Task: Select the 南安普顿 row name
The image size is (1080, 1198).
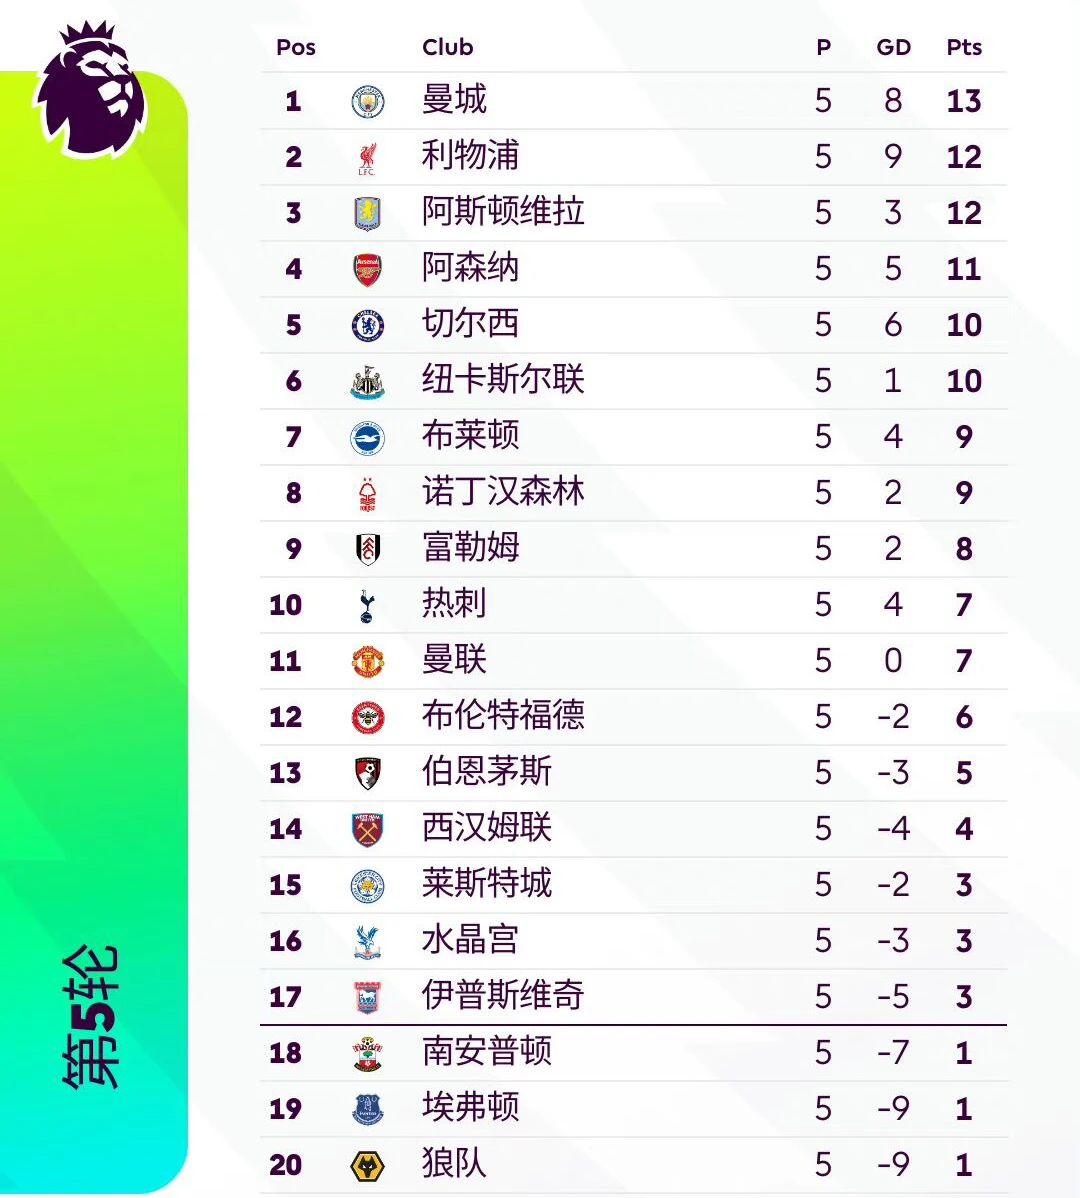Action: click(487, 1051)
